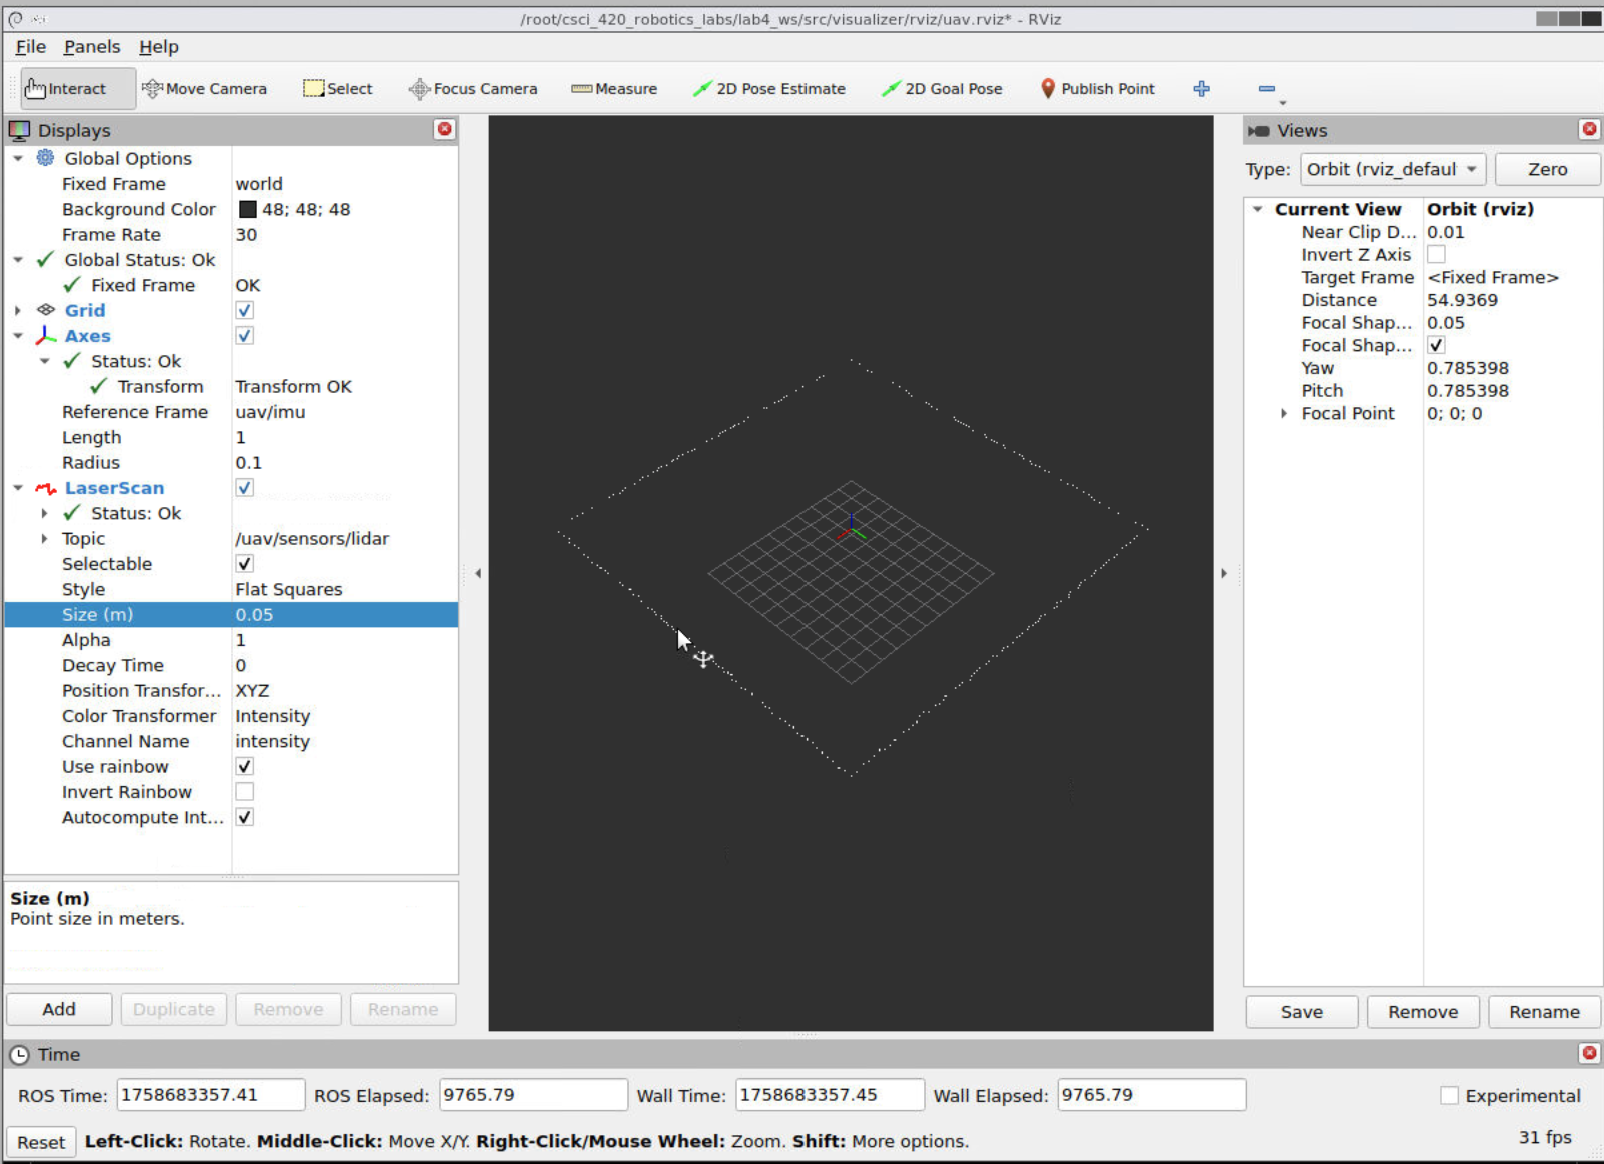Select the 2D Pose Estimate tool
This screenshot has height=1164, width=1604.
[x=769, y=89]
